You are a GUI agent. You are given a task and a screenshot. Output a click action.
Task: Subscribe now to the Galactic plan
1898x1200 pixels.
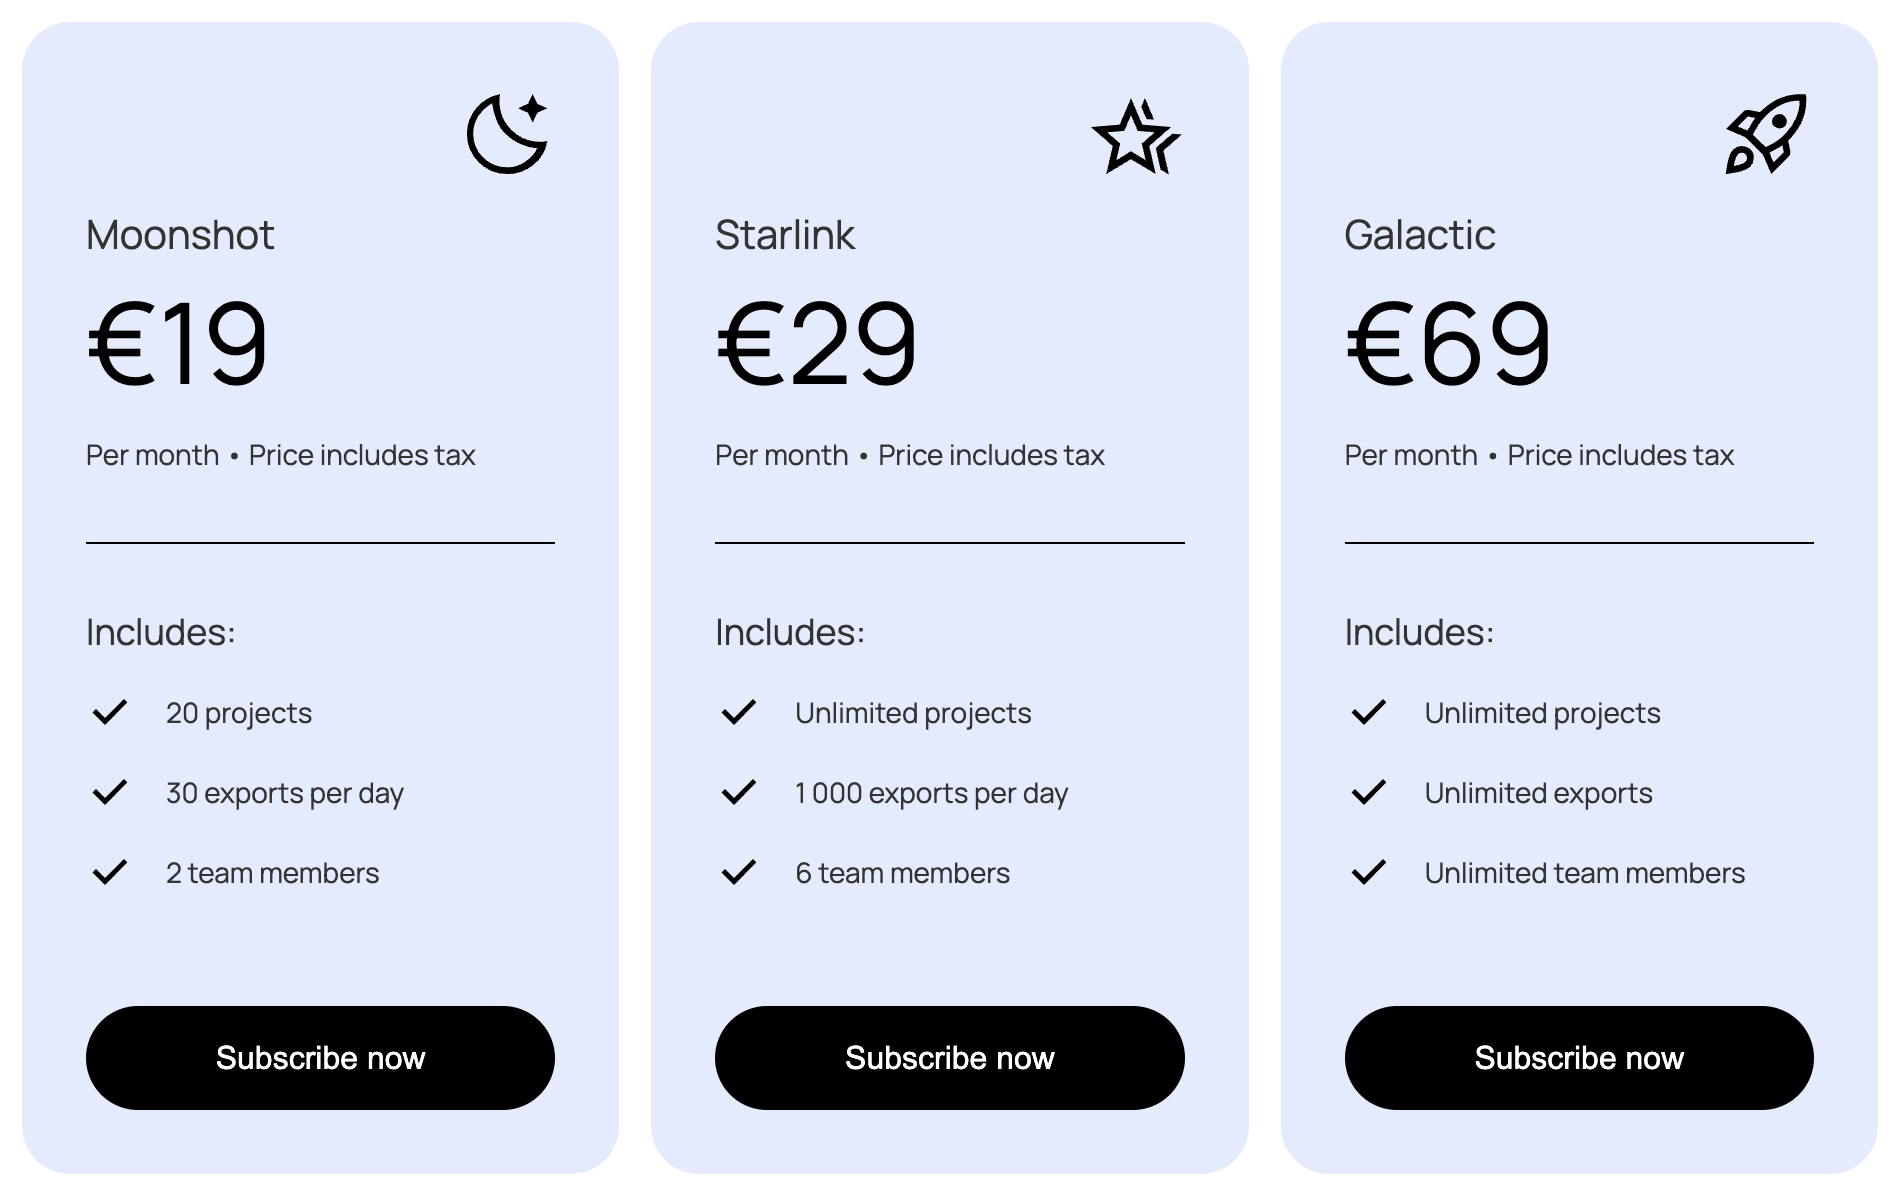(1578, 1058)
